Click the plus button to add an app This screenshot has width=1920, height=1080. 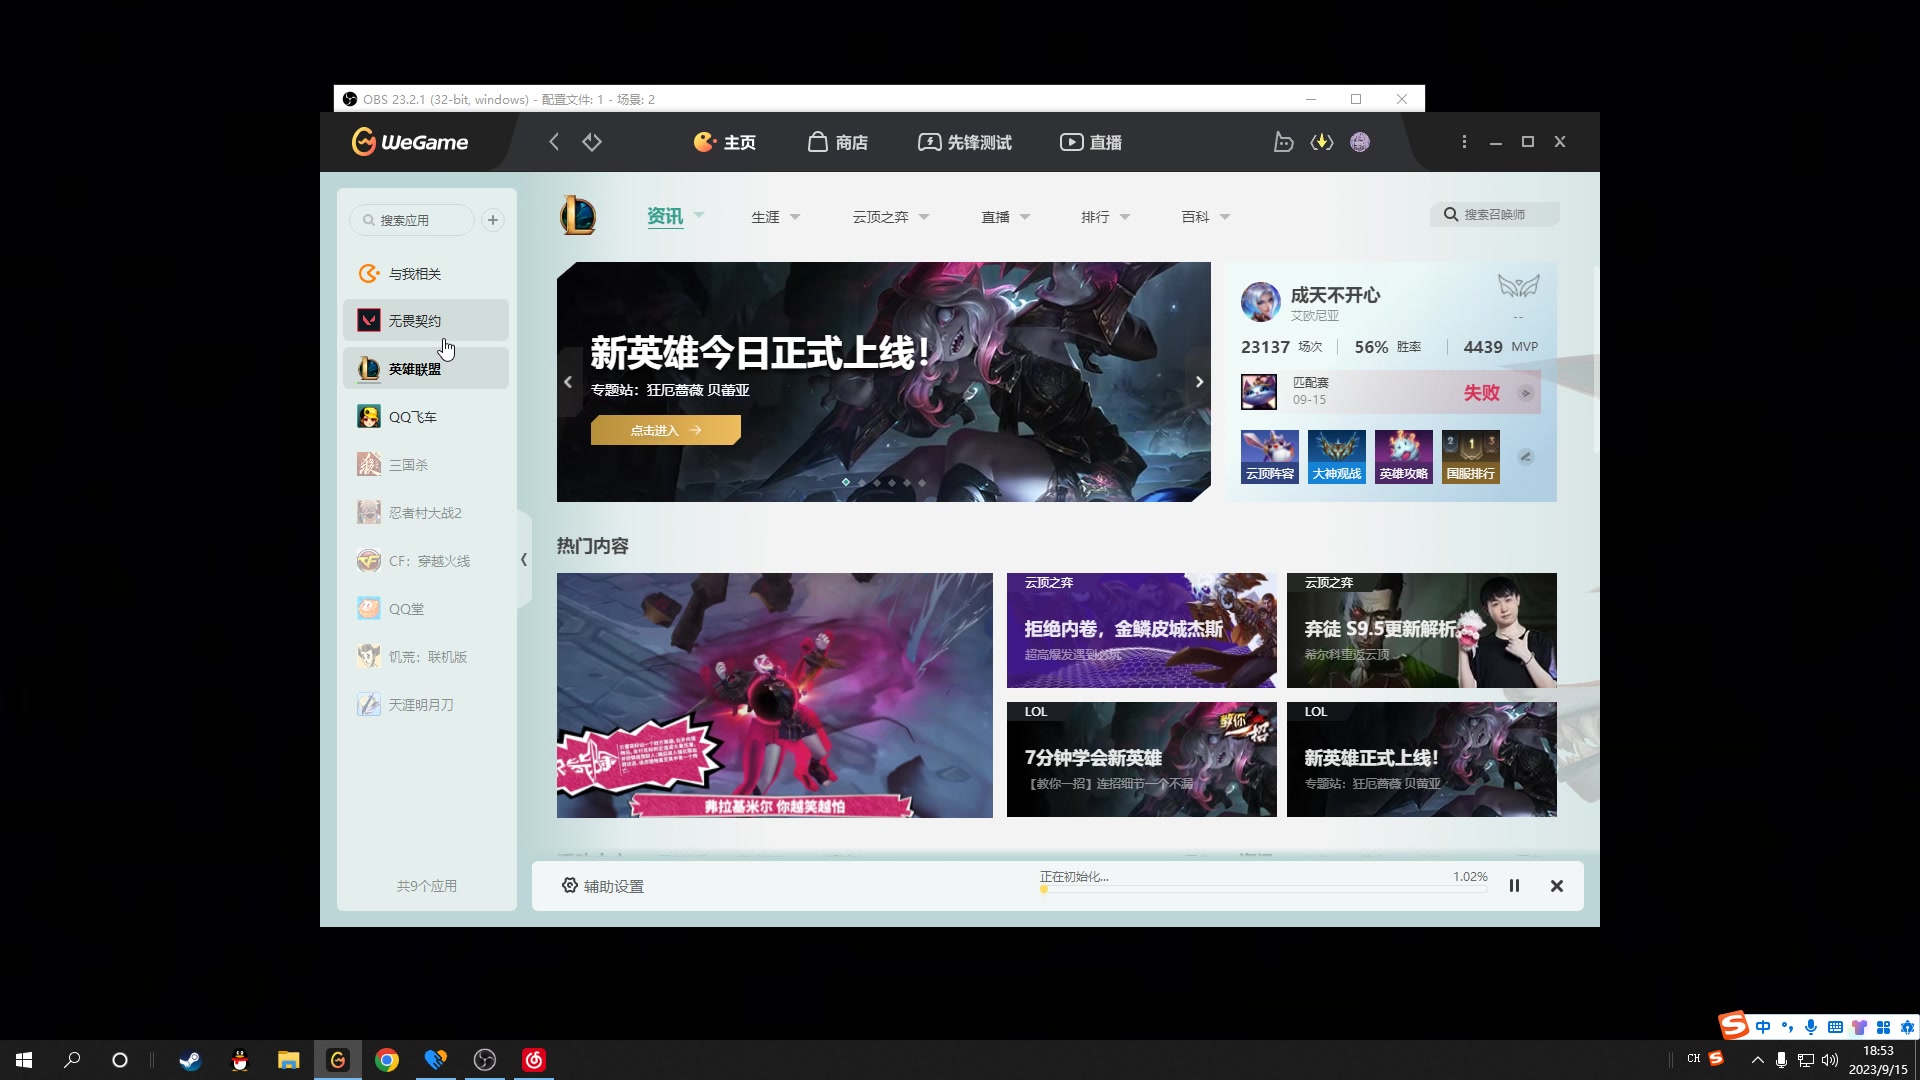coord(493,220)
